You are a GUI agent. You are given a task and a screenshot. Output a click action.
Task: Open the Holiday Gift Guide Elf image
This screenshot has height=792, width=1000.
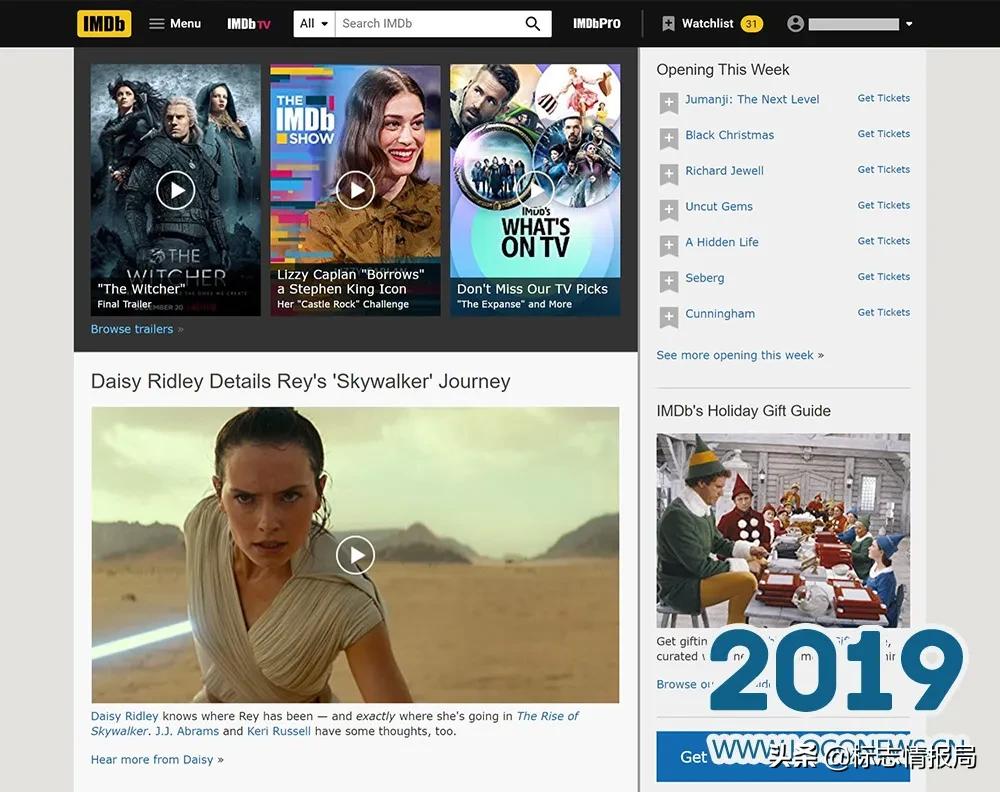(783, 531)
